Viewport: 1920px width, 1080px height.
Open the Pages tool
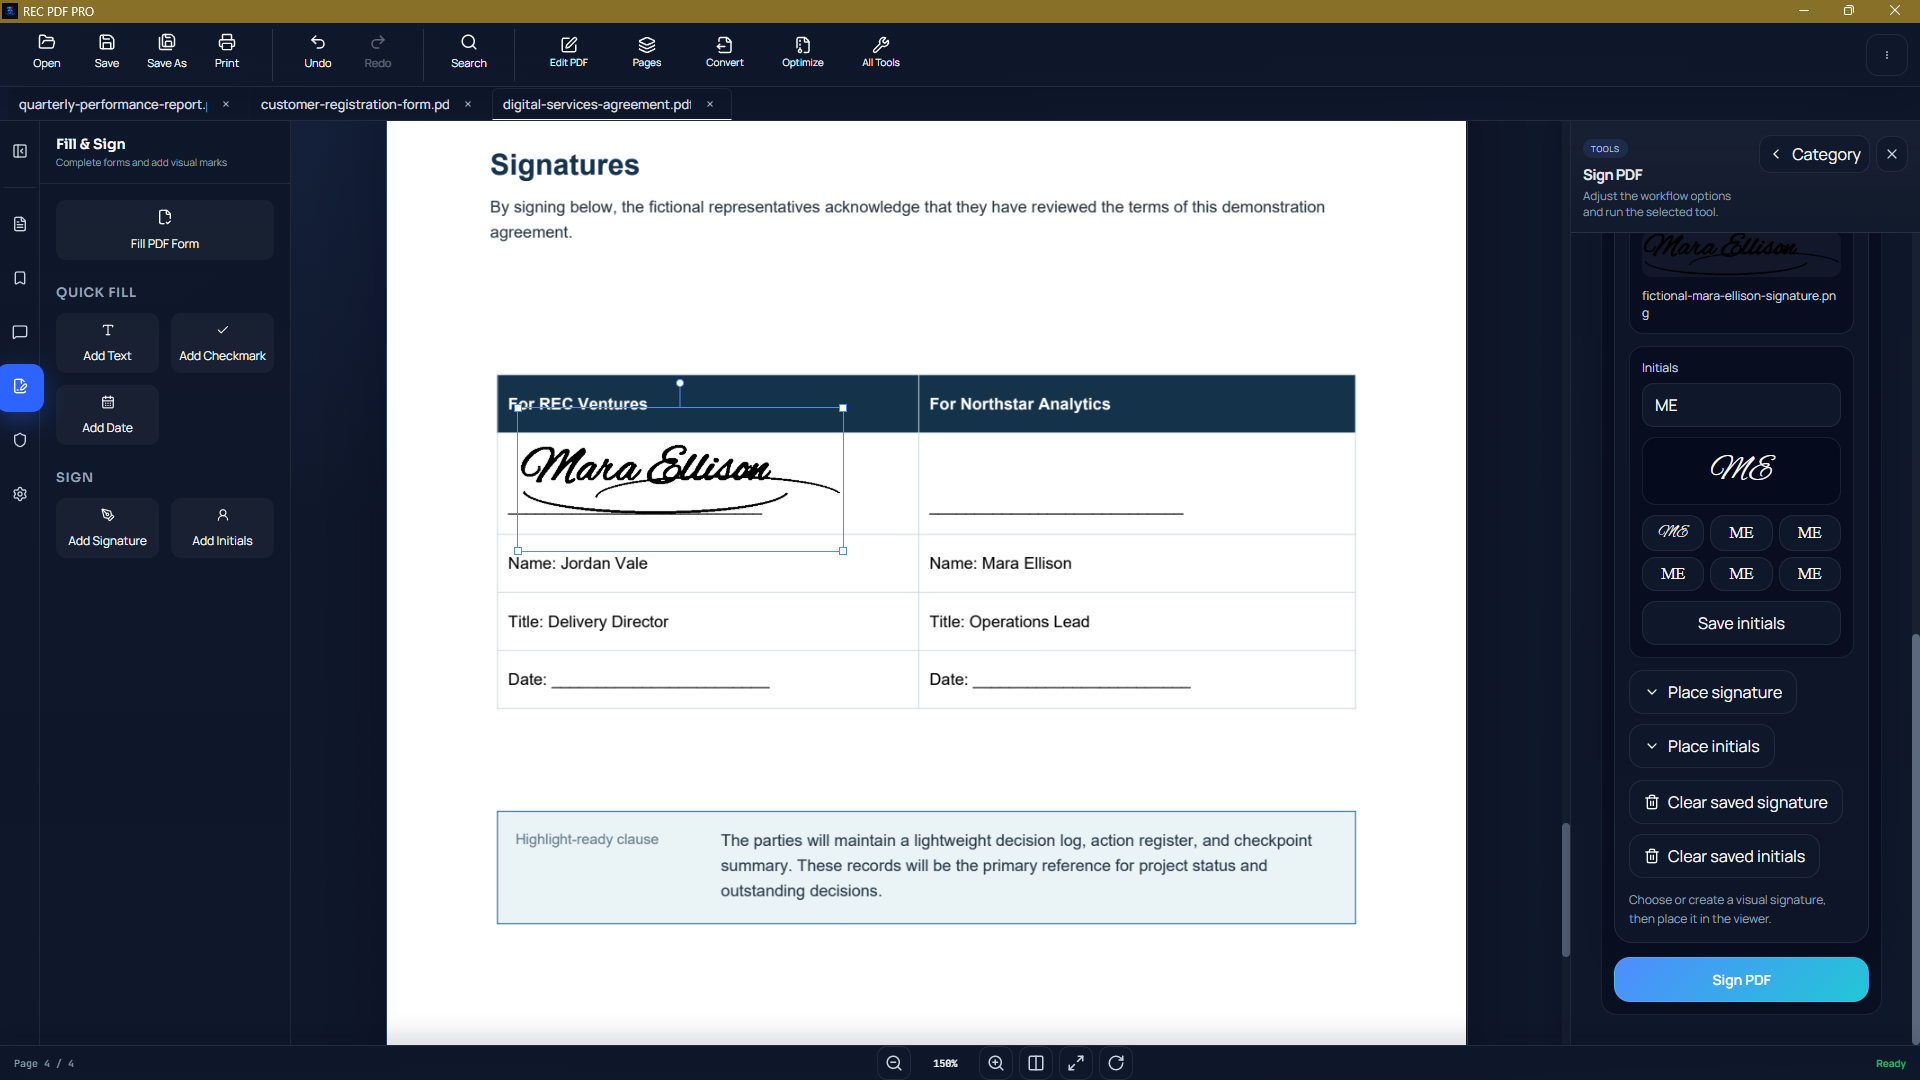click(647, 52)
